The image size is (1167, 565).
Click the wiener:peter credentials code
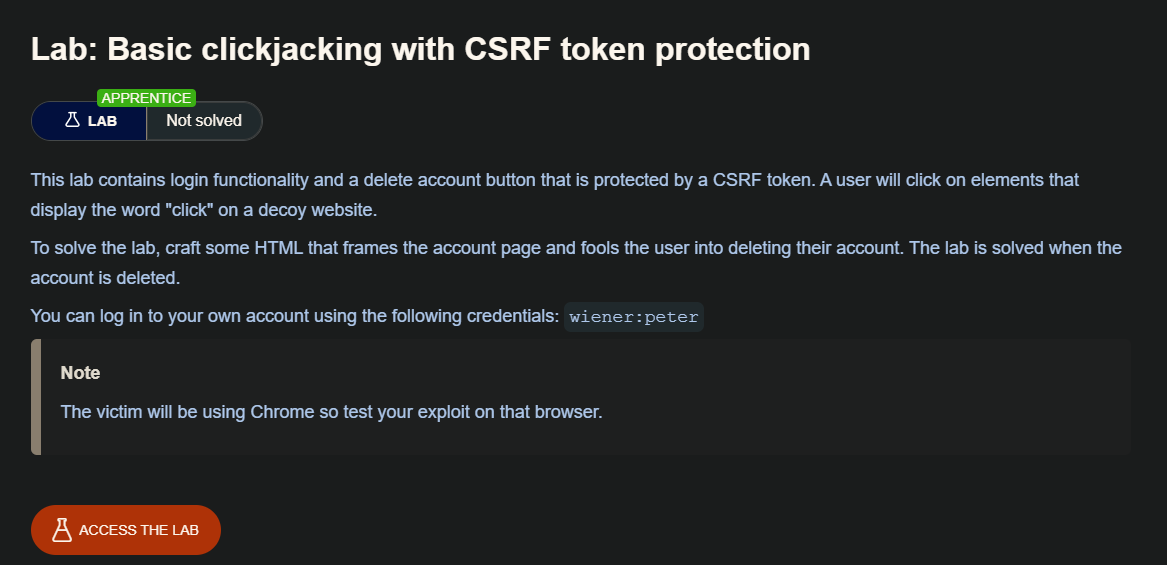pos(634,317)
